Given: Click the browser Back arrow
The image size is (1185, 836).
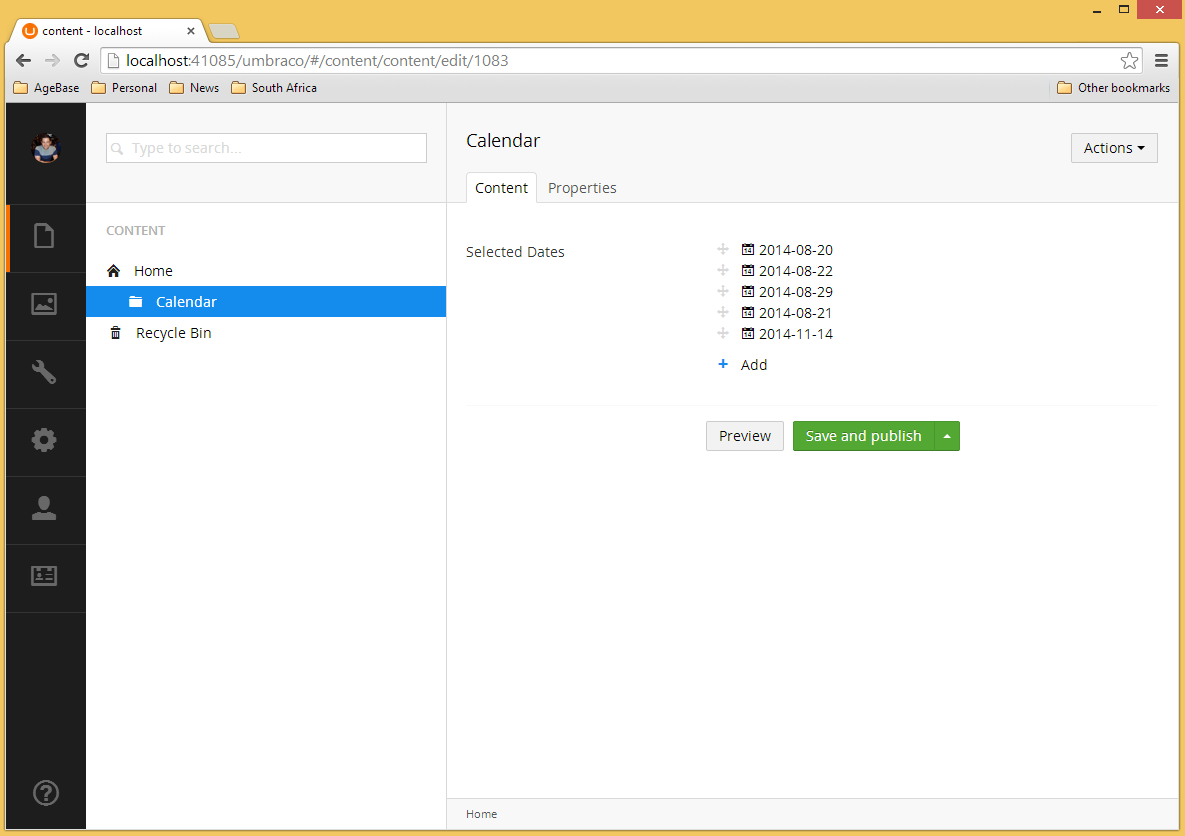Looking at the screenshot, I should point(23,60).
